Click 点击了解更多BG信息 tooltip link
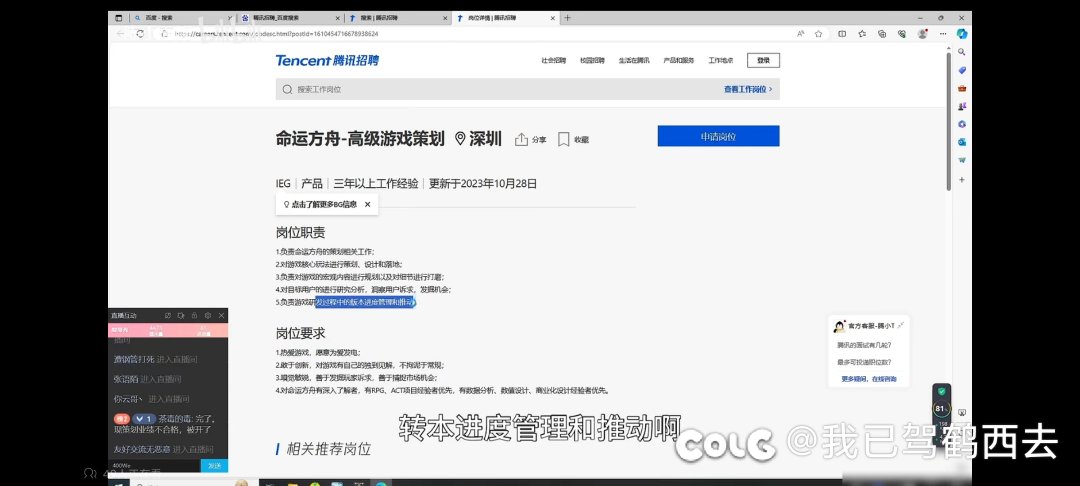Viewport: 1080px width, 486px height. [x=324, y=204]
